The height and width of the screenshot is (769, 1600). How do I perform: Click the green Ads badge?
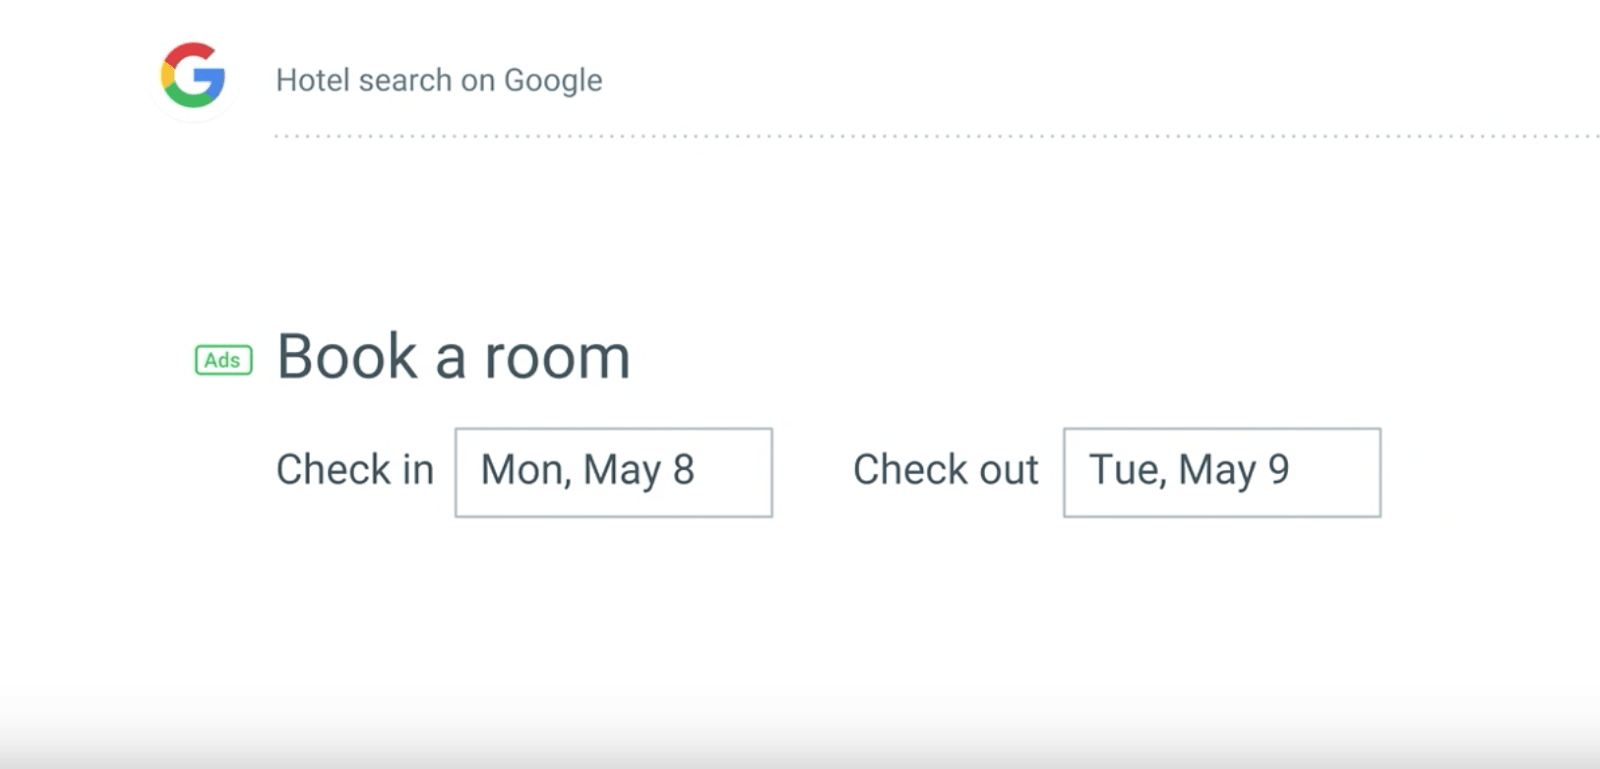click(223, 360)
